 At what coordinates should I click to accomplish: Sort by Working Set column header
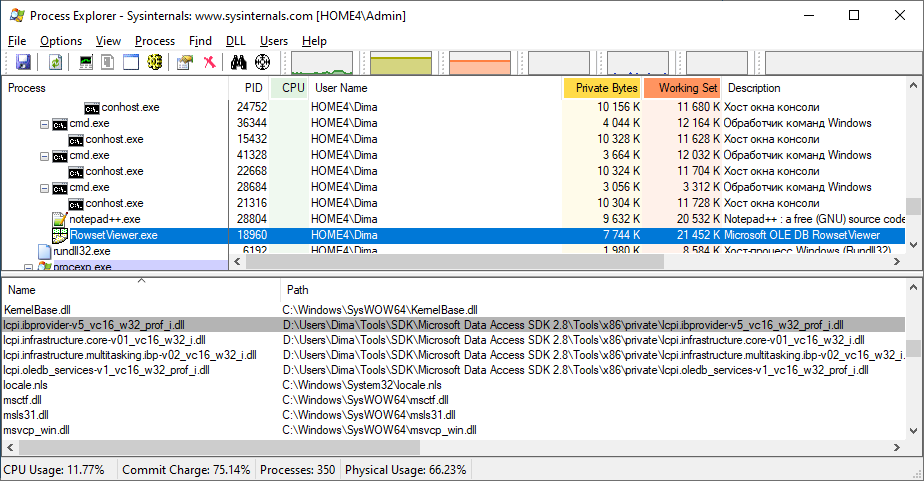682,88
